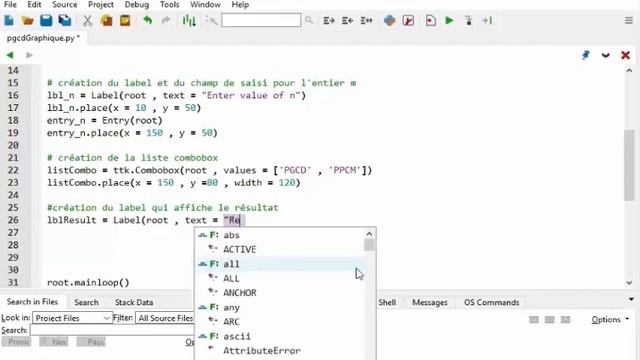640x360 pixels.
Task: Close the document with the red X
Action: tap(625, 55)
